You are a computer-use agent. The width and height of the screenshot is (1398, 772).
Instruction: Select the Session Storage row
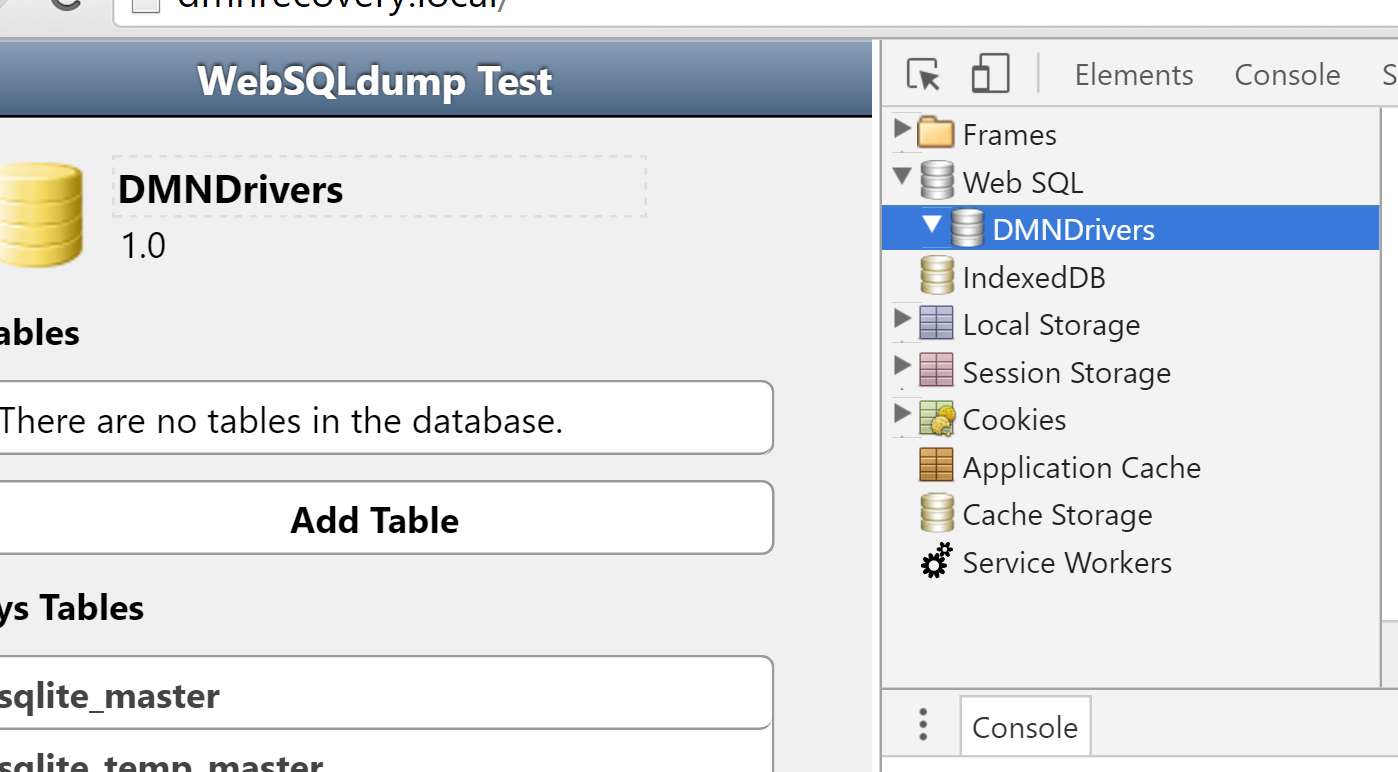pos(1130,372)
